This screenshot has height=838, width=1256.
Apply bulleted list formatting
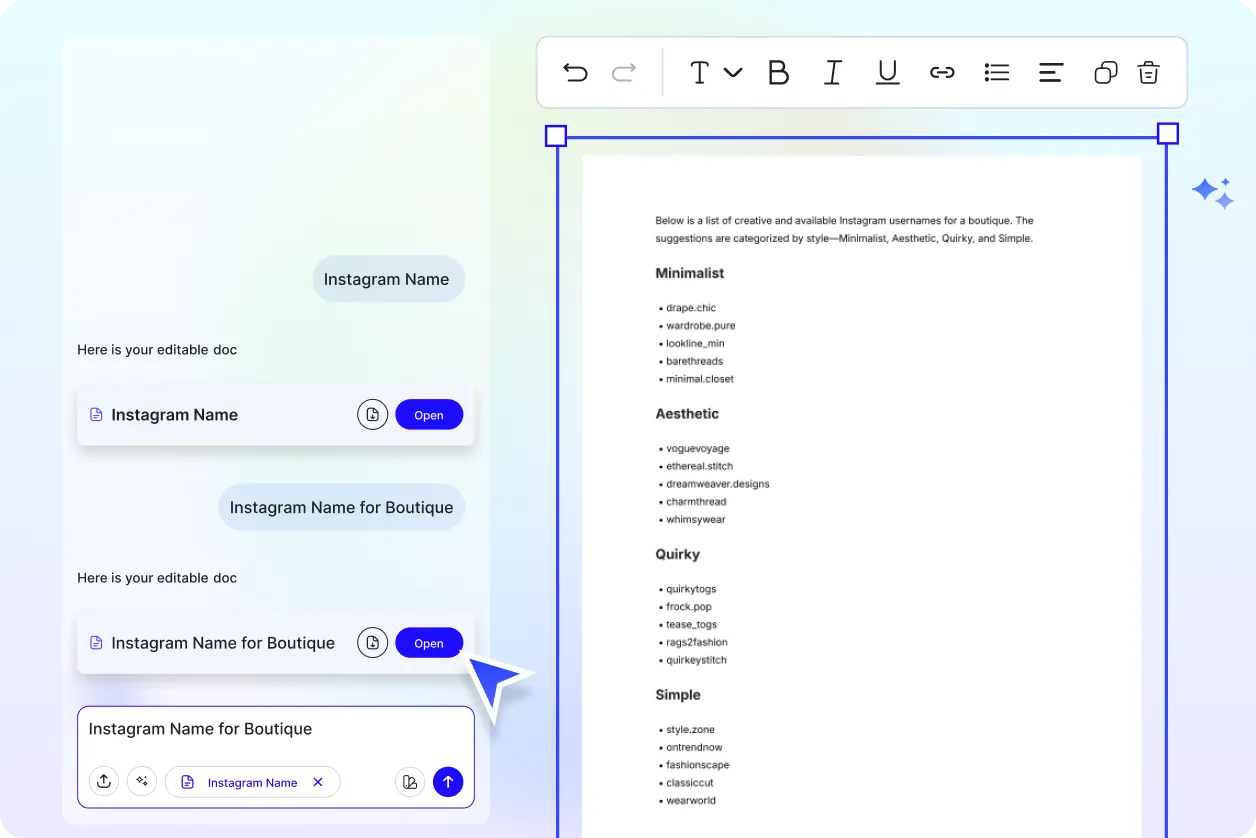click(996, 72)
